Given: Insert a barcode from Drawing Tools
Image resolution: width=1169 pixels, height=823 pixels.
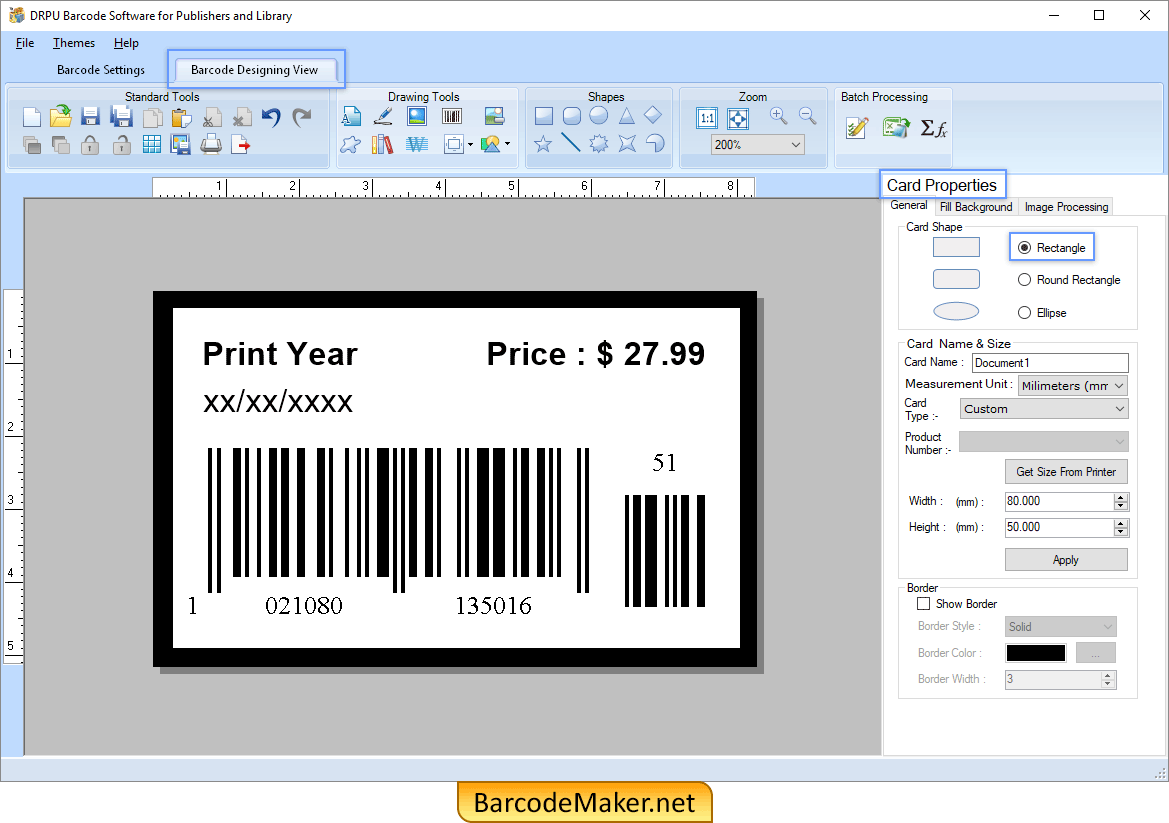Looking at the screenshot, I should 452,116.
